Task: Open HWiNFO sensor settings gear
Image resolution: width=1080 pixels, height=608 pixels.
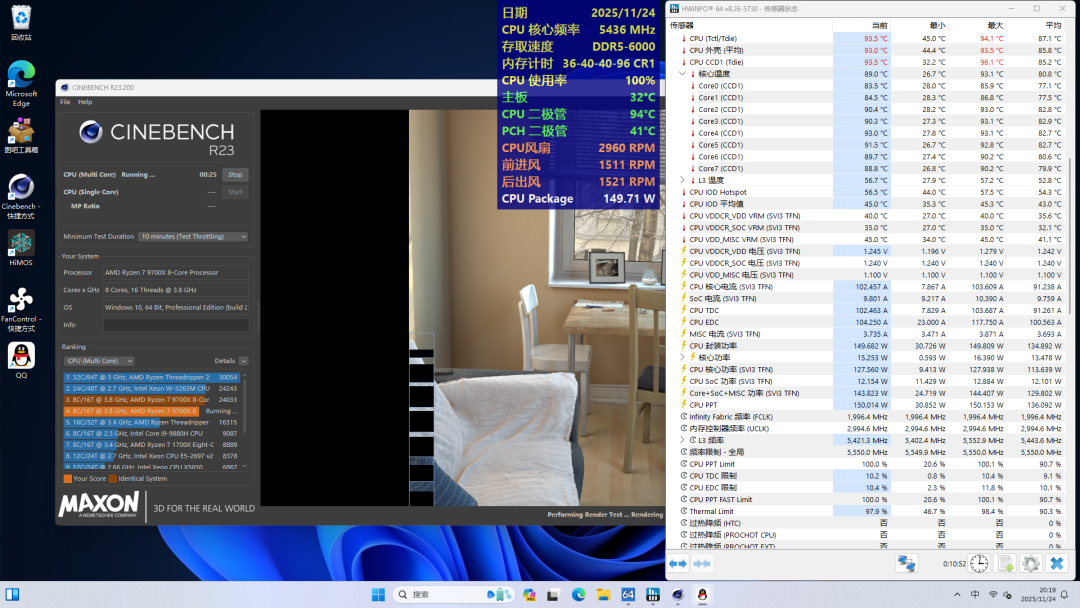Action: (x=1030, y=563)
